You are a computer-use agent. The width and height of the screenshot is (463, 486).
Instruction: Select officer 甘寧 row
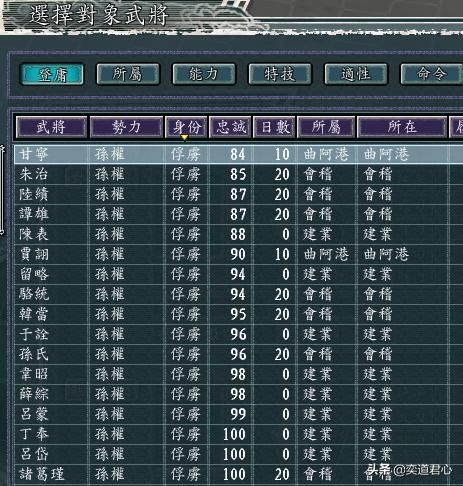tap(238, 154)
